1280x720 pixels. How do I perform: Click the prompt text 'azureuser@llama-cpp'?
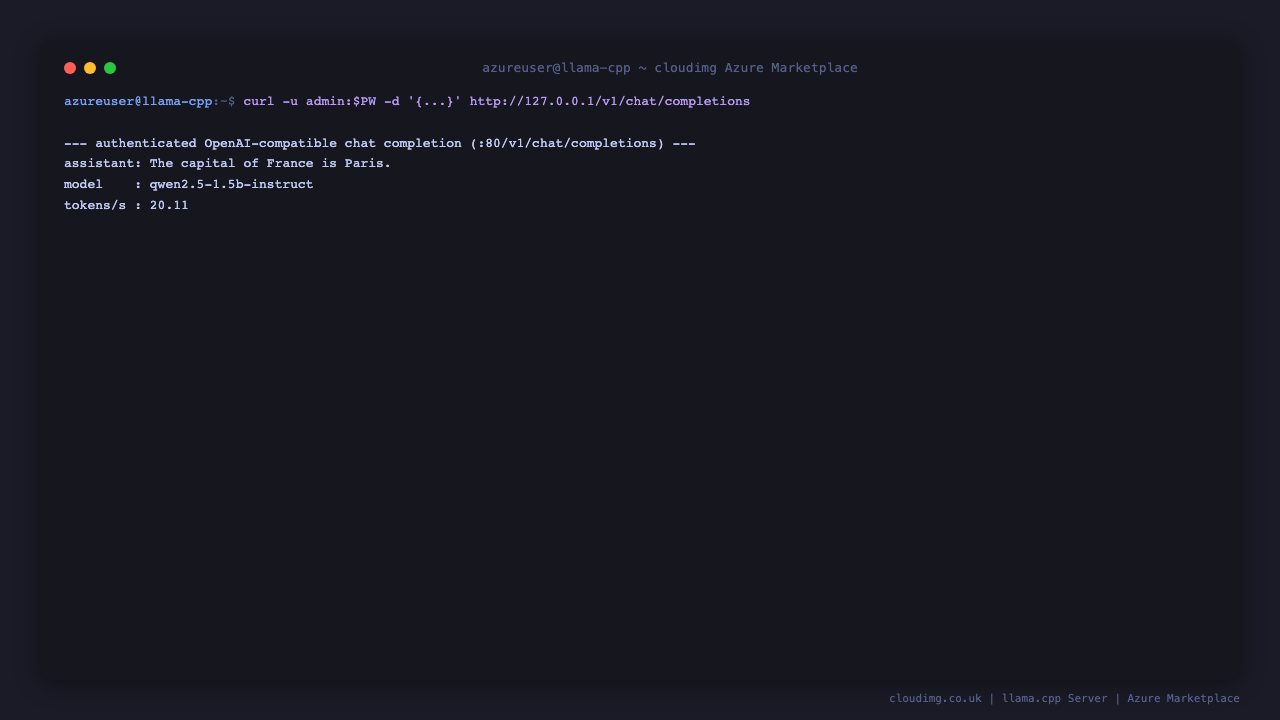coord(138,101)
